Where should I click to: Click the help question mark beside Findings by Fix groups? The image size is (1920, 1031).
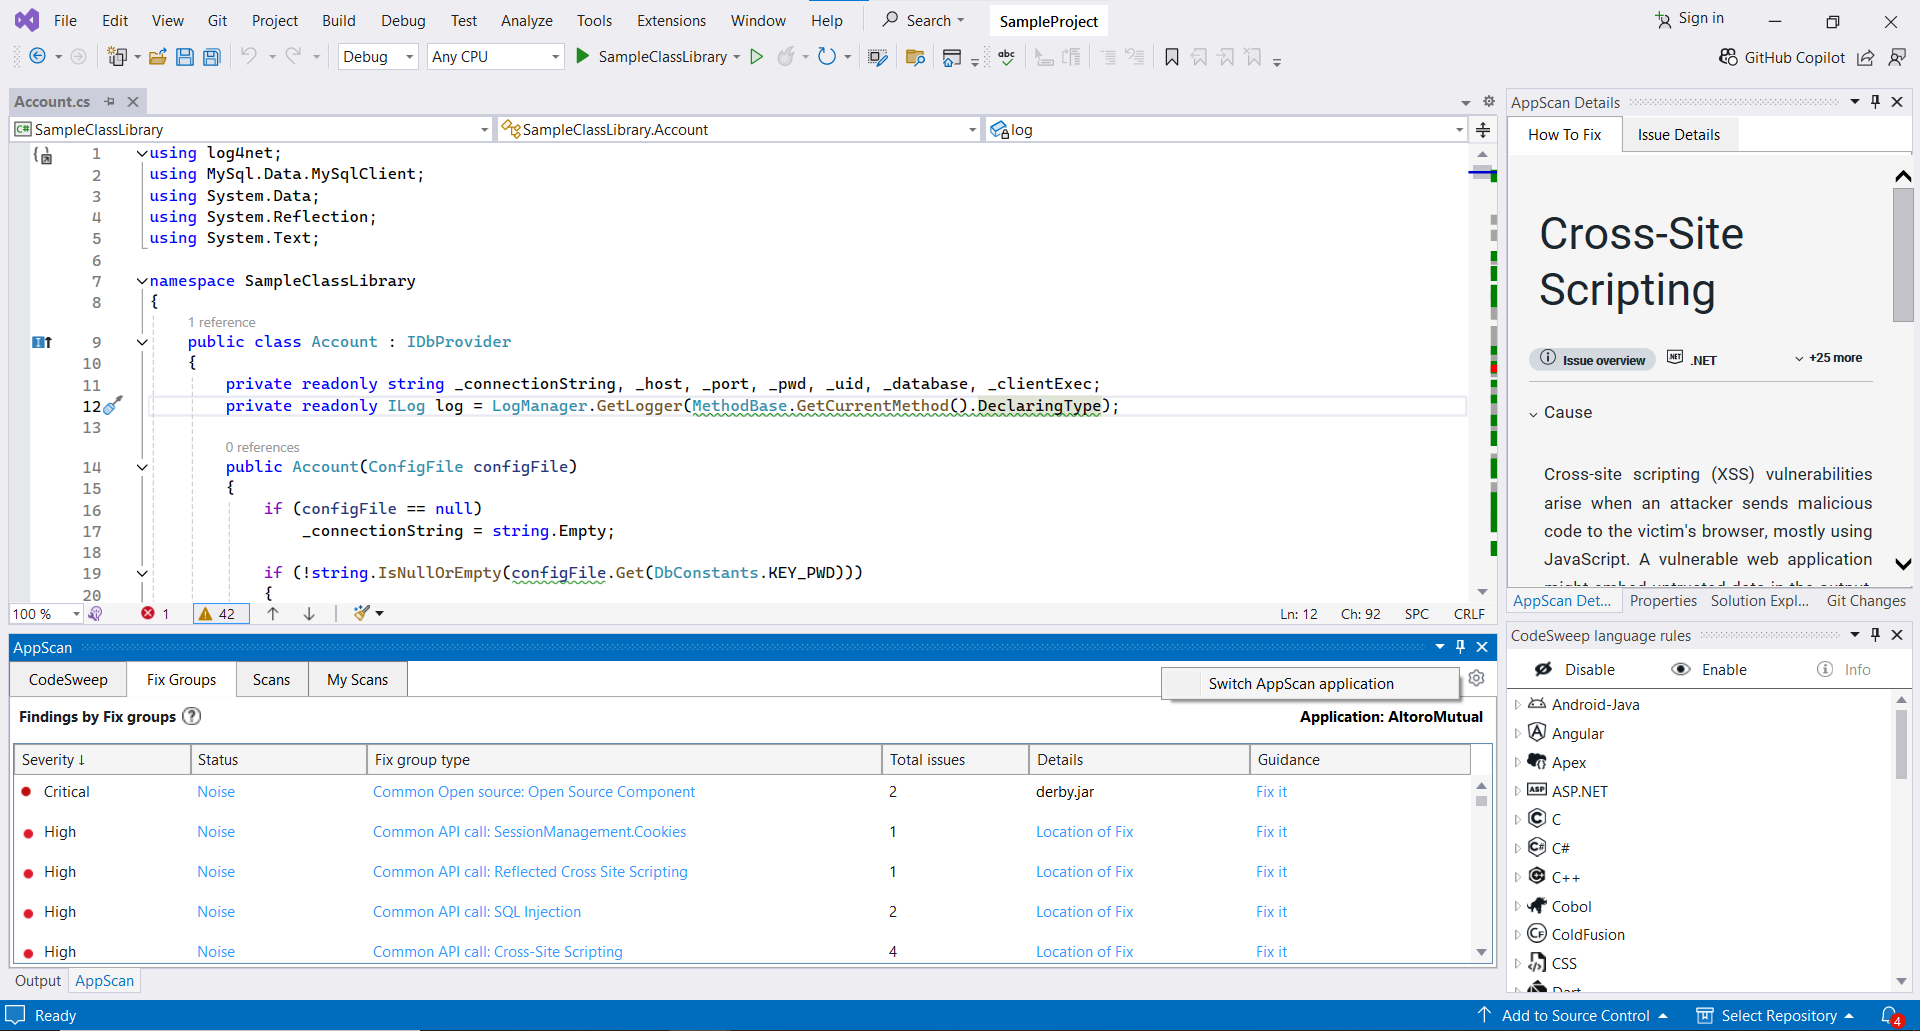pyautogui.click(x=192, y=716)
